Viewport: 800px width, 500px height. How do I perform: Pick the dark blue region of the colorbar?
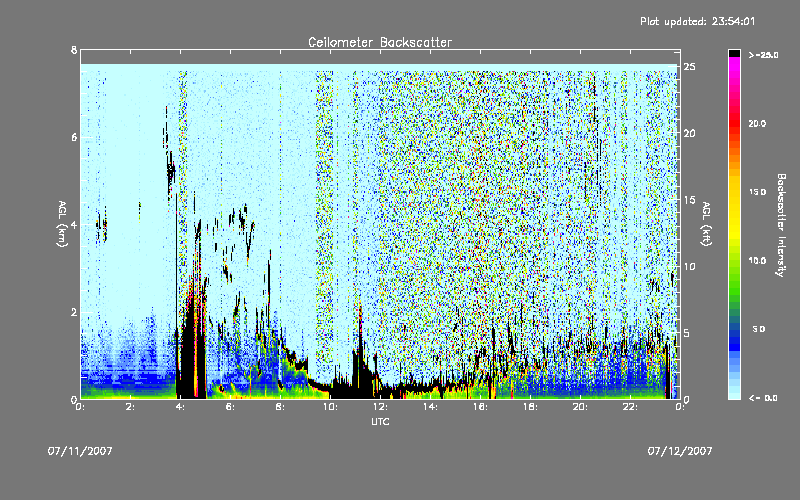(x=734, y=339)
